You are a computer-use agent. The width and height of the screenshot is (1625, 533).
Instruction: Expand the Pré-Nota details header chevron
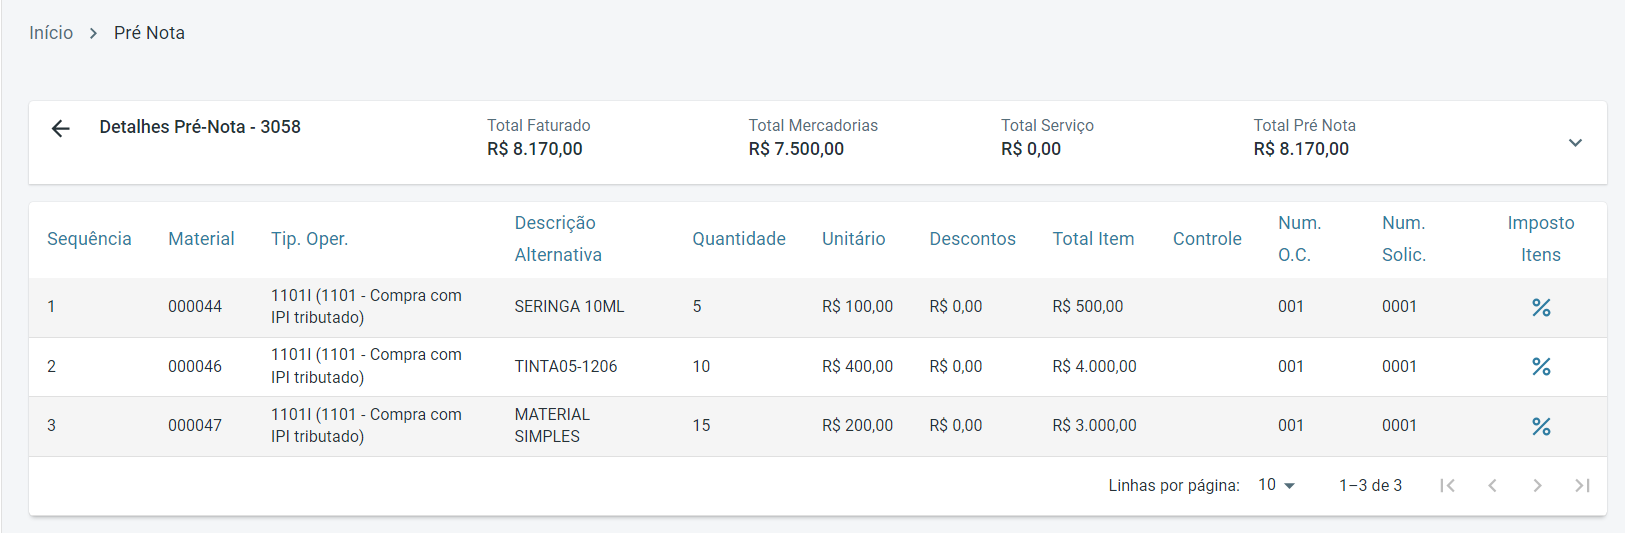[x=1575, y=143]
